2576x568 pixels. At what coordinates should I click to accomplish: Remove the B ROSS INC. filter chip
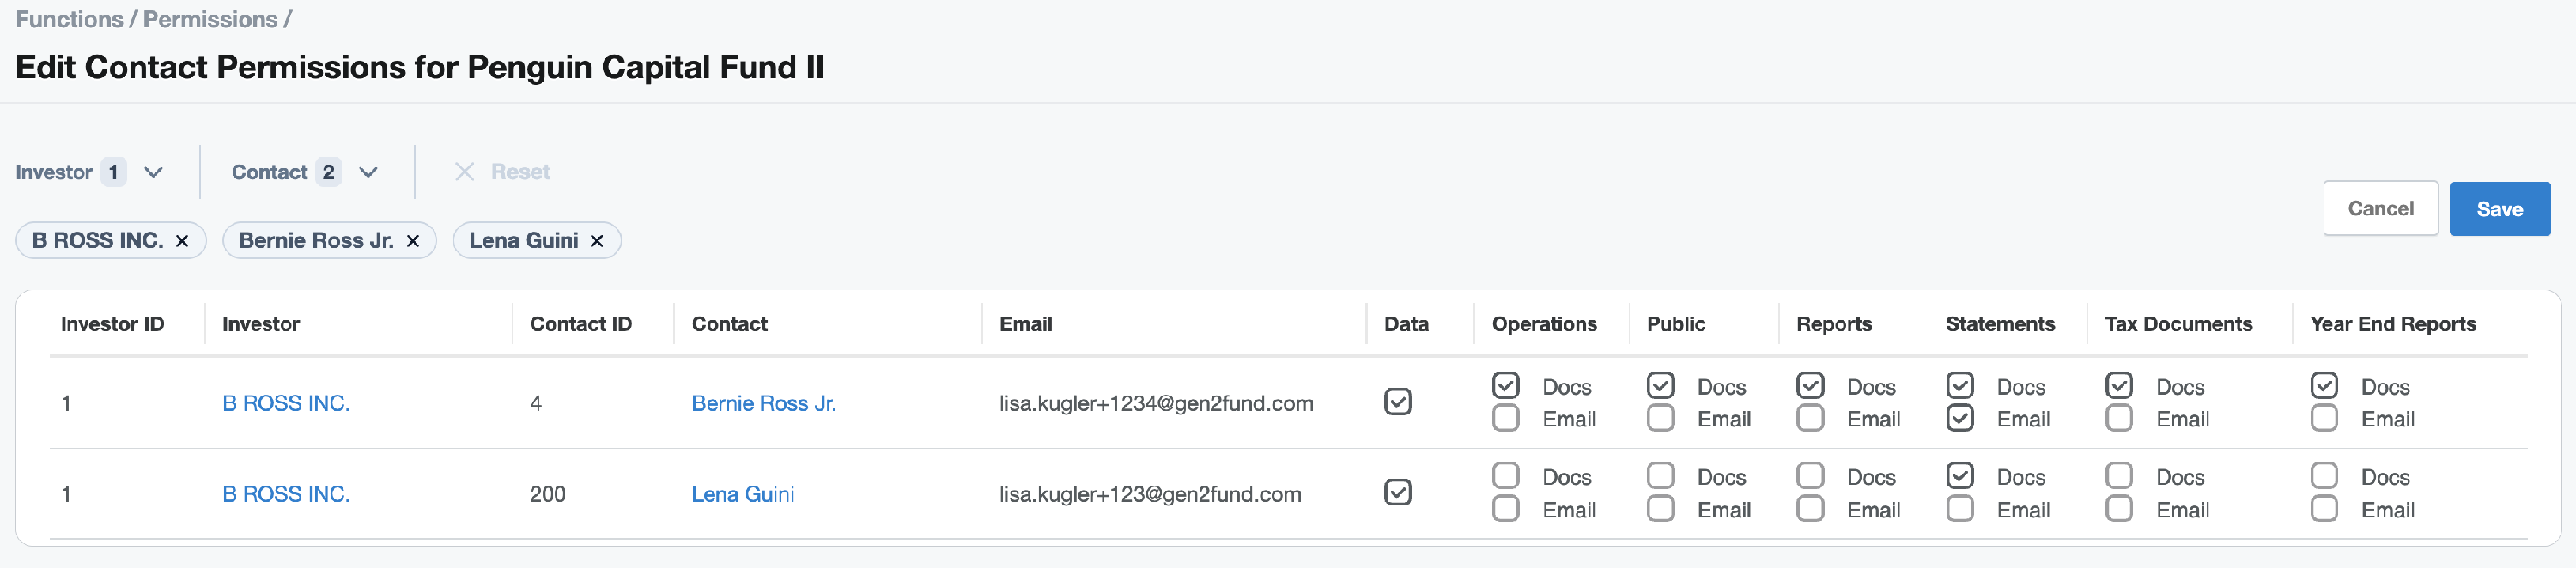point(182,241)
